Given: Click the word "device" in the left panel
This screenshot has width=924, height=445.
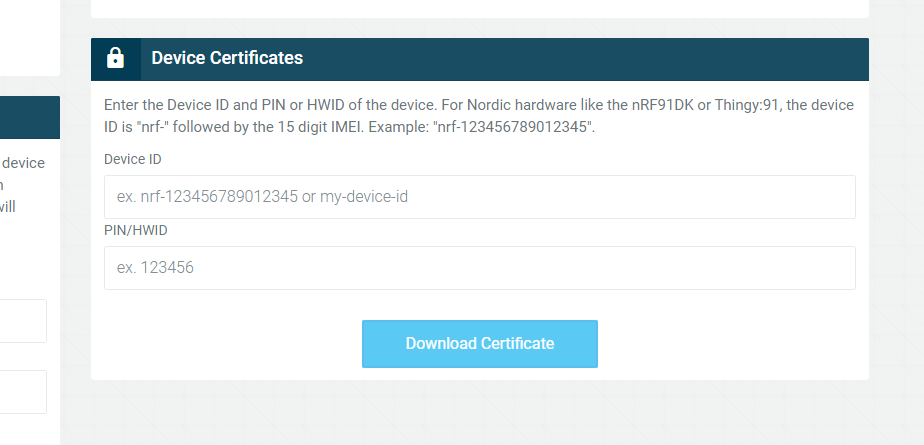Looking at the screenshot, I should (x=23, y=163).
